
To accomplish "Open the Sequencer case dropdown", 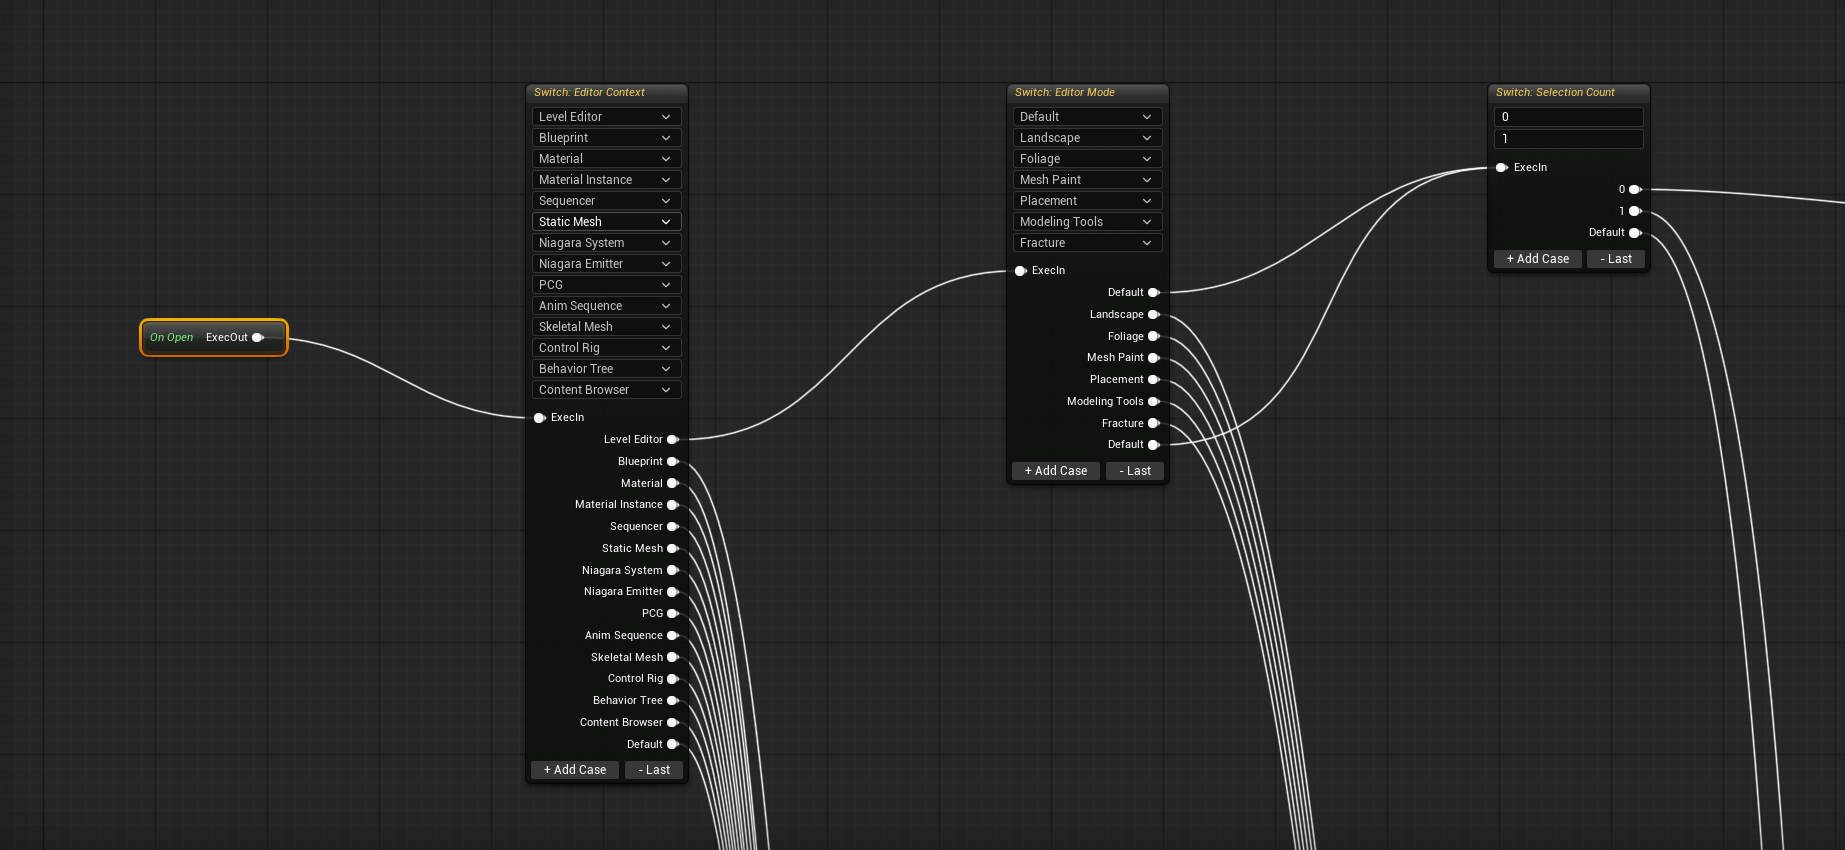I will coord(606,201).
